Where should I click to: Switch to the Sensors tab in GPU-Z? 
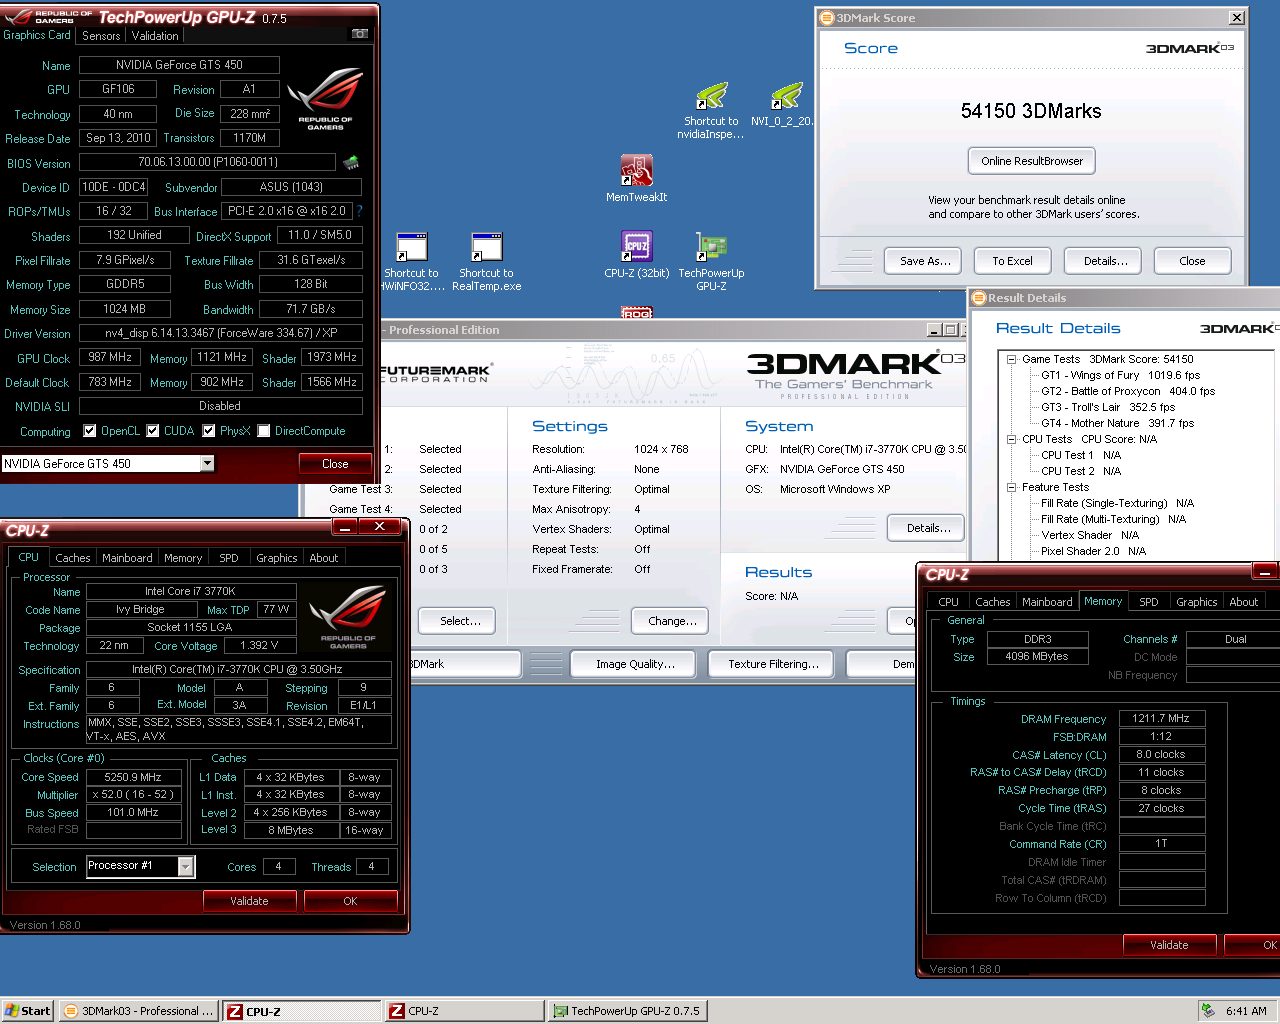click(101, 35)
